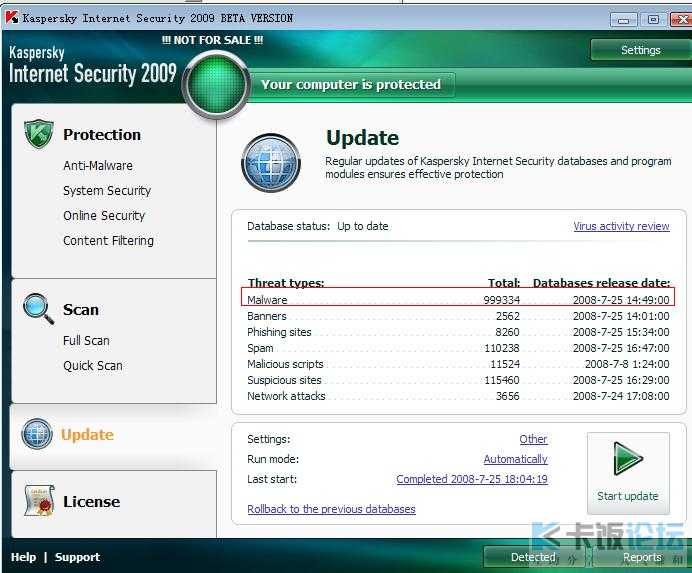Click the Kaspersky K logo in title bar

pyautogui.click(x=11, y=18)
